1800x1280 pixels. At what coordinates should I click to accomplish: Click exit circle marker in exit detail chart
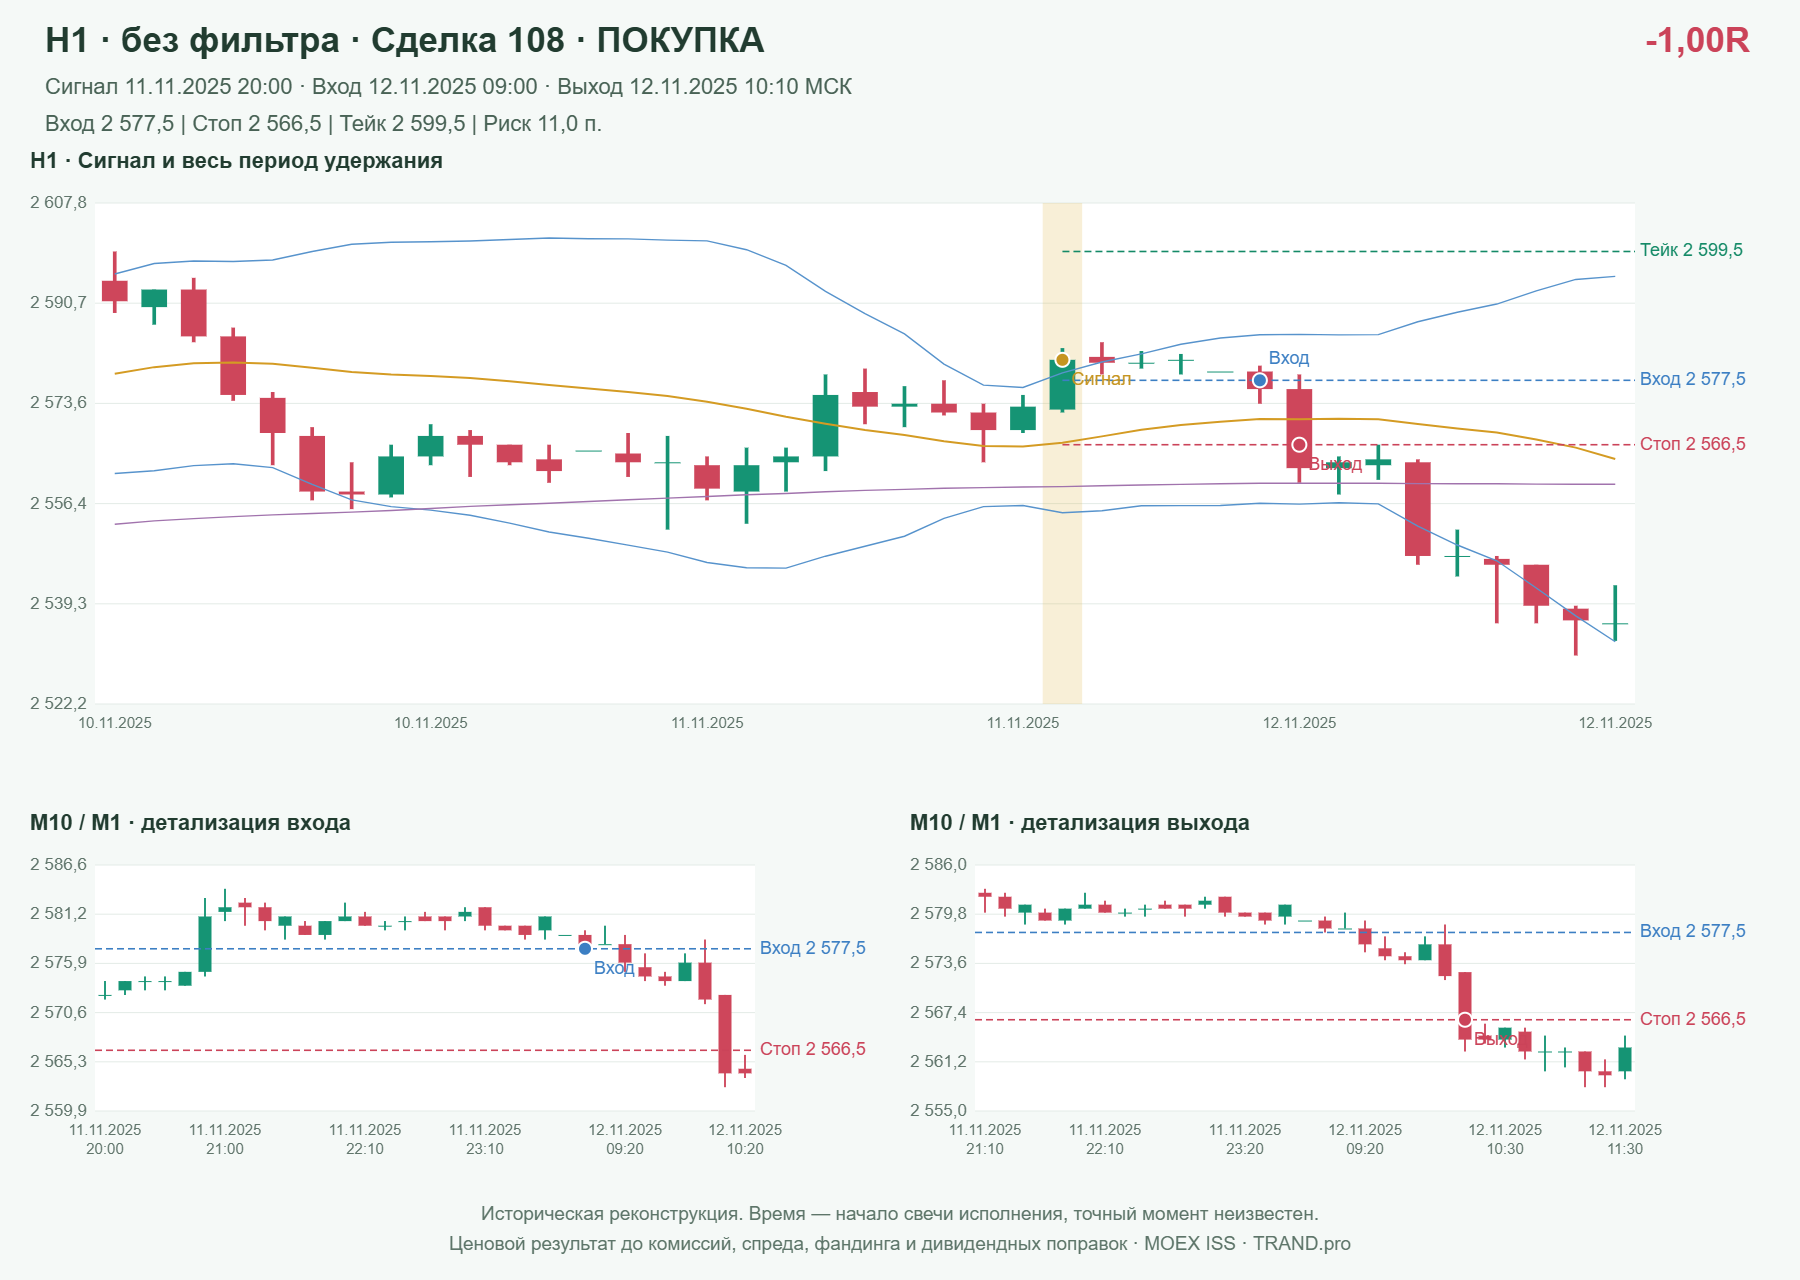1465,1020
